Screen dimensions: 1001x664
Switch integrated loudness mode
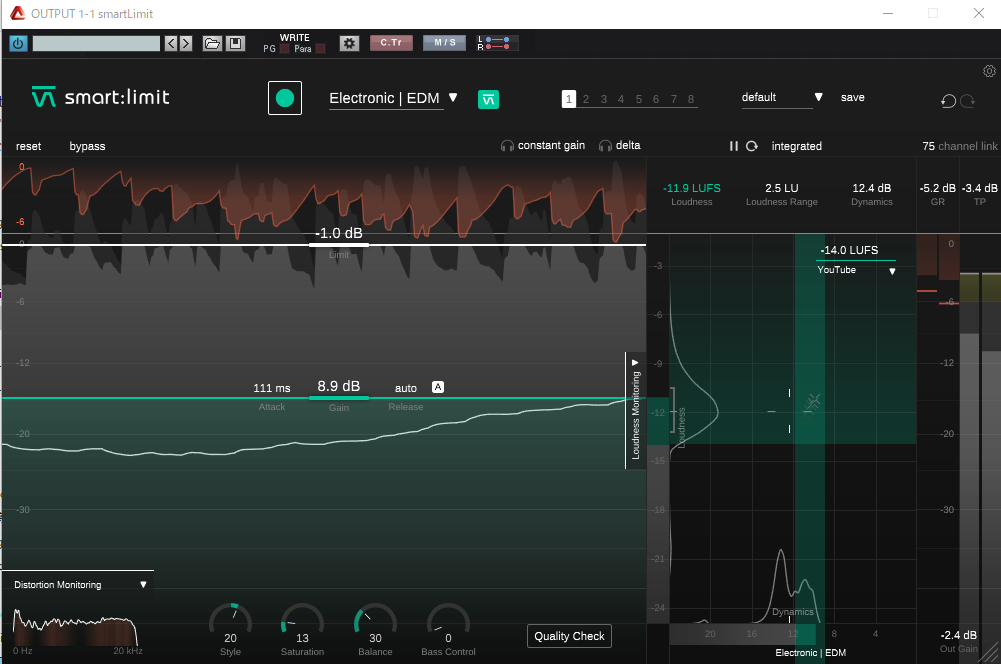[796, 146]
